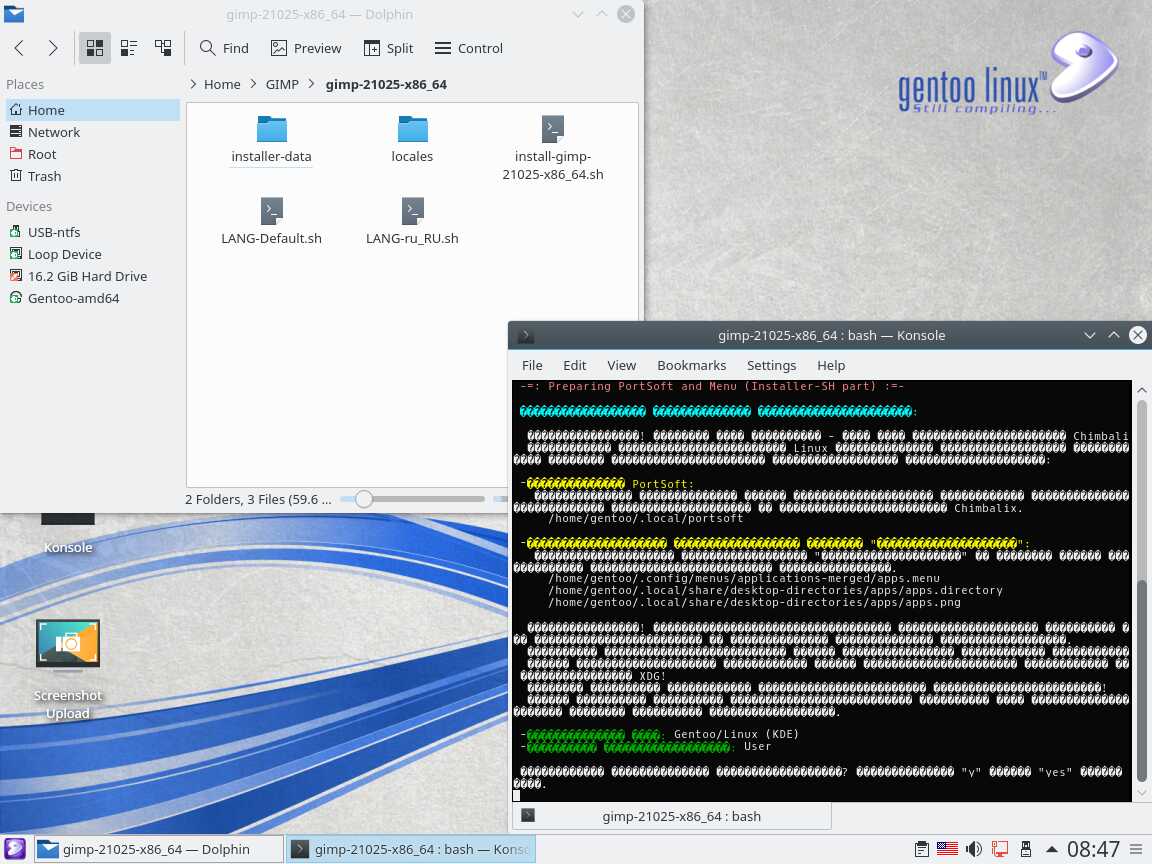Expand the arrow before Home breadcrumb
Viewport: 1152px width, 864px height.
[x=193, y=84]
